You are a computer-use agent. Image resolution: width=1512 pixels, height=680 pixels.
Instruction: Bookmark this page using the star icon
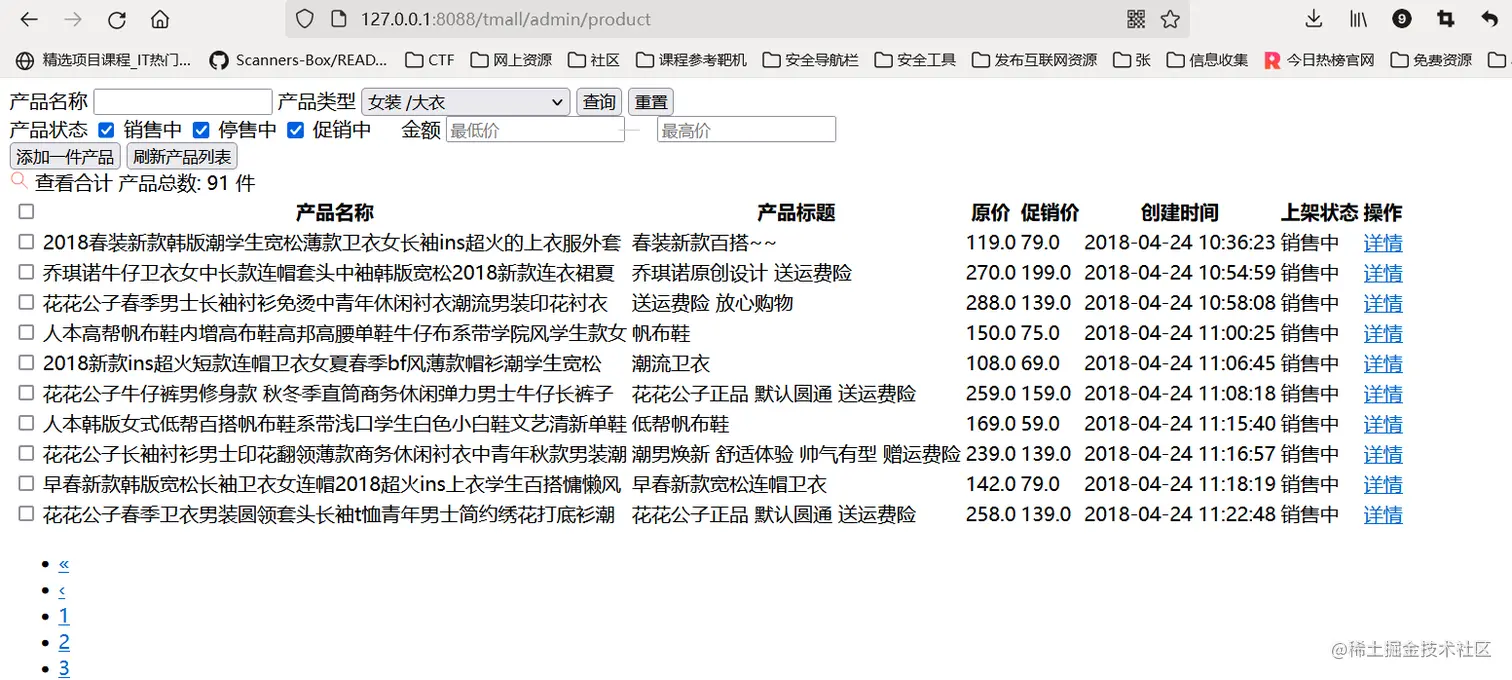click(1170, 19)
